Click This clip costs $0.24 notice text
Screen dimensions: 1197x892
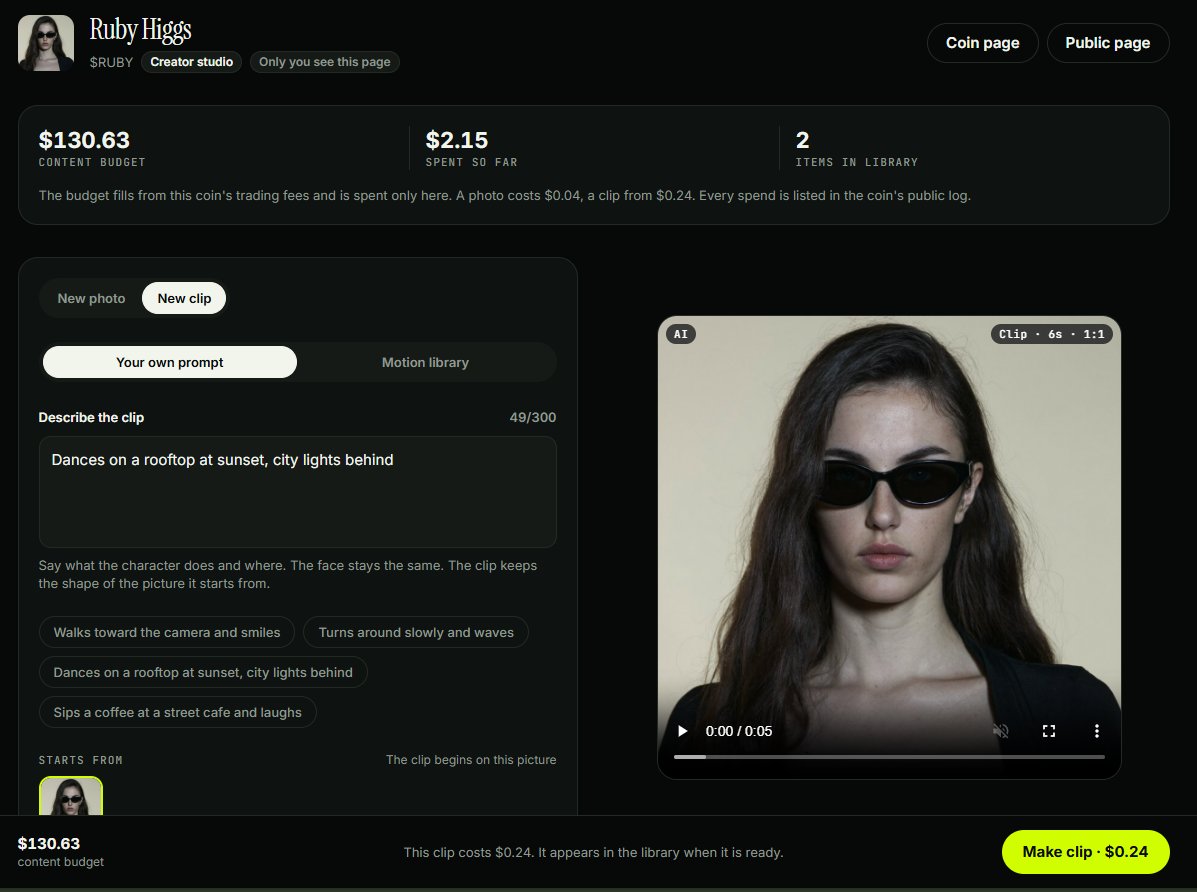pos(593,852)
